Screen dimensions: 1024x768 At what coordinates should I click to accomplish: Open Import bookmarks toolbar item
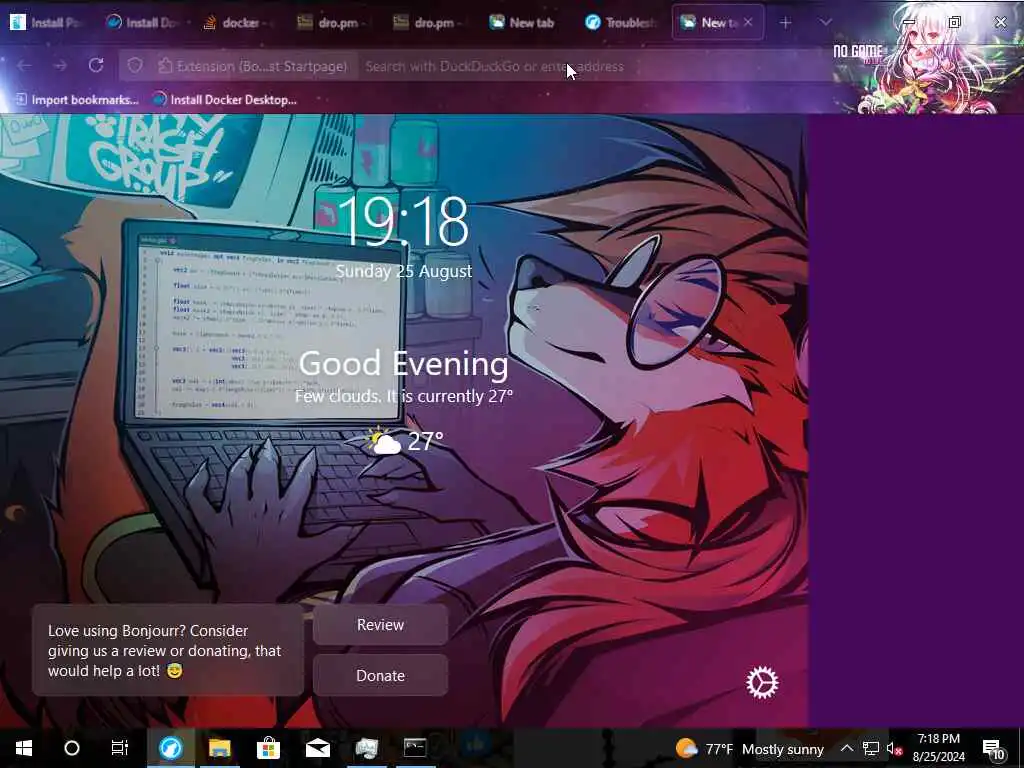(77, 100)
